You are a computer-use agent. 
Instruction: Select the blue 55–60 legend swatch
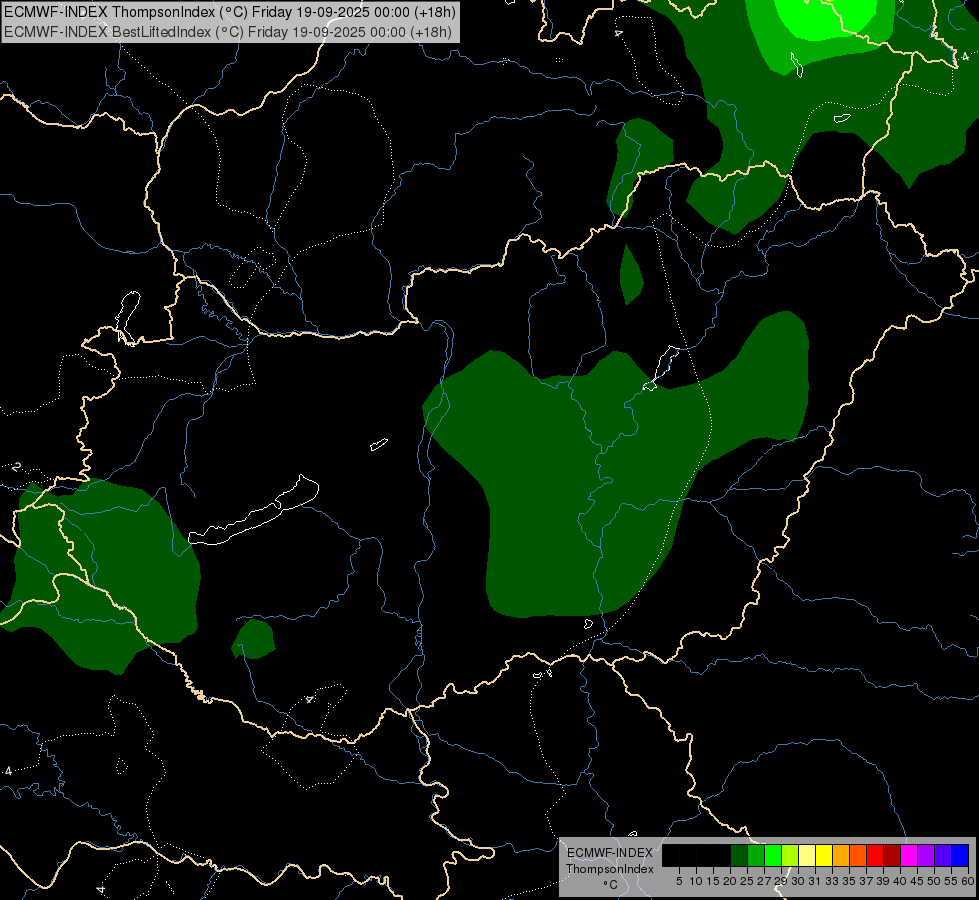tap(960, 855)
